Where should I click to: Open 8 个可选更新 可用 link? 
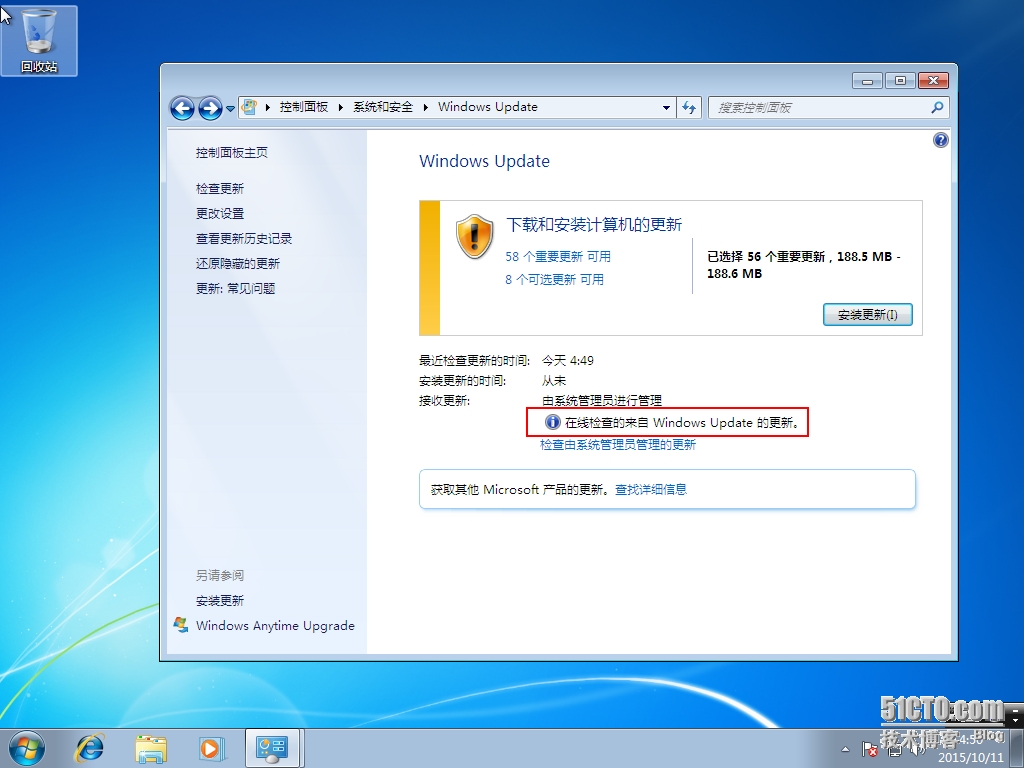pyautogui.click(x=554, y=280)
